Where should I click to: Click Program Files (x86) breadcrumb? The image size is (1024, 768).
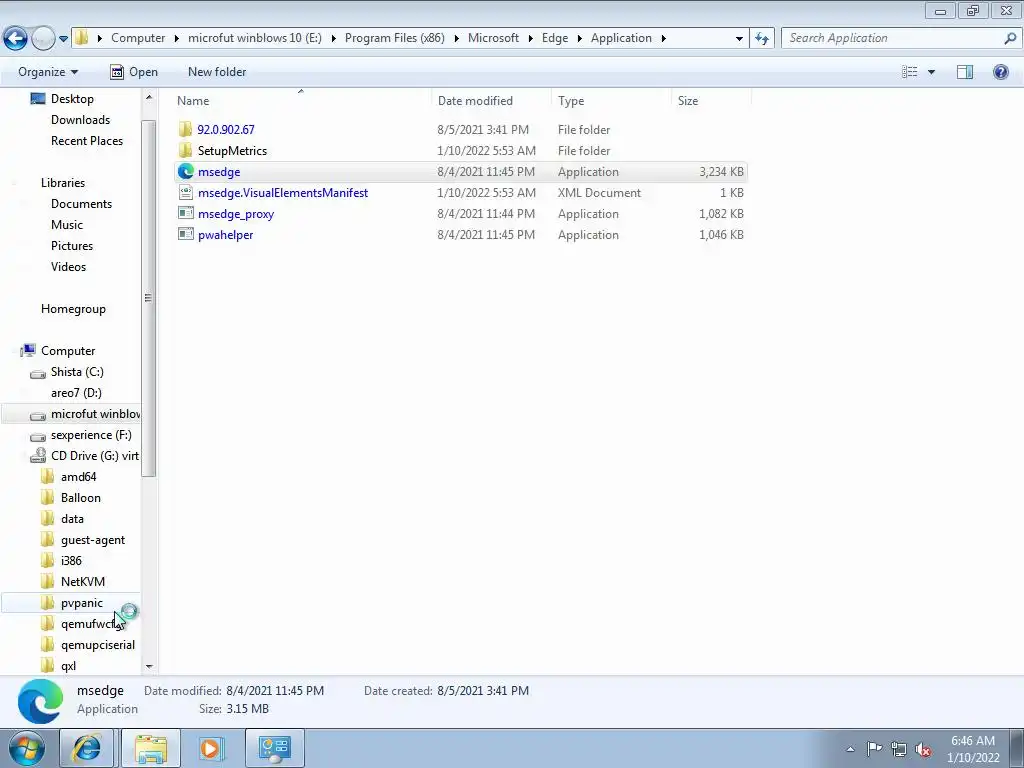coord(394,38)
